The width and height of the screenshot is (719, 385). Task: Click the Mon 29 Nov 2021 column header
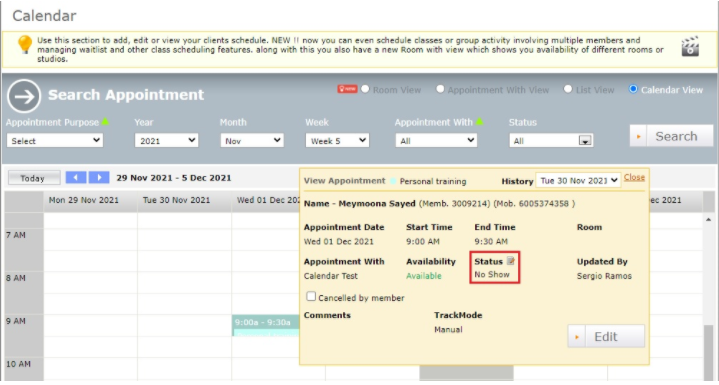pos(83,200)
